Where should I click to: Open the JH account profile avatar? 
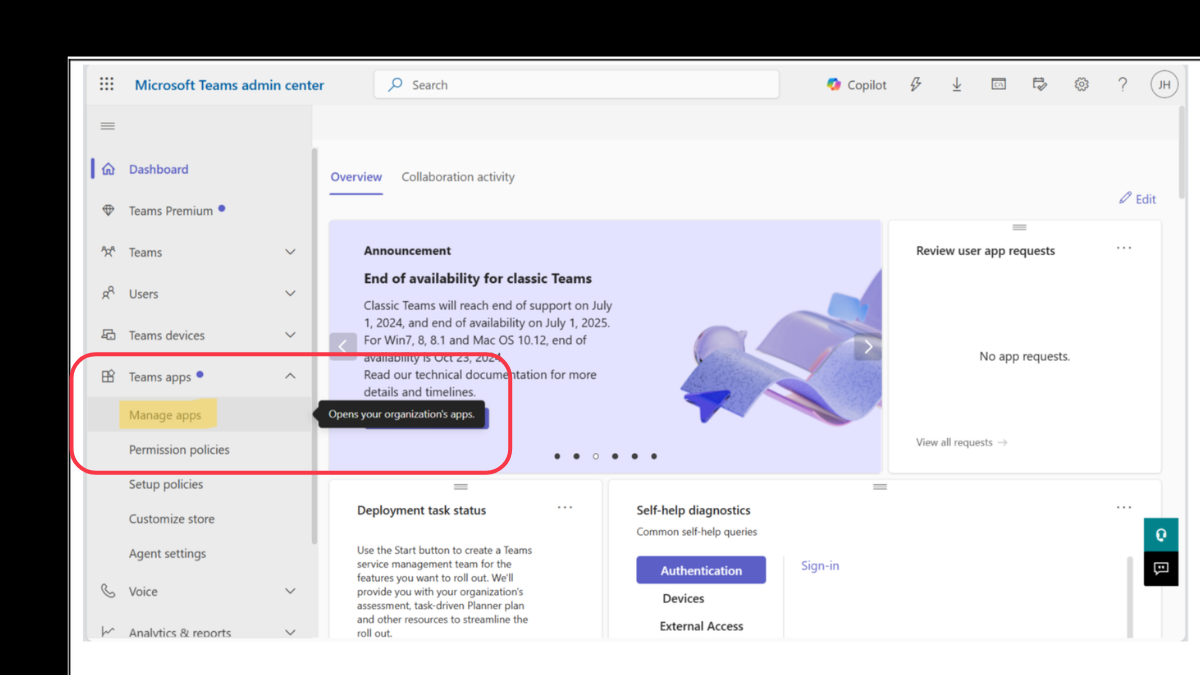pos(1164,85)
